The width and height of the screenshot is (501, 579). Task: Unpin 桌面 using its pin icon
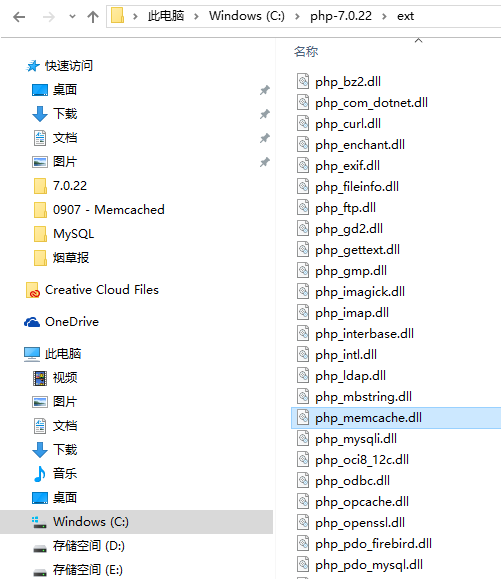click(x=264, y=90)
